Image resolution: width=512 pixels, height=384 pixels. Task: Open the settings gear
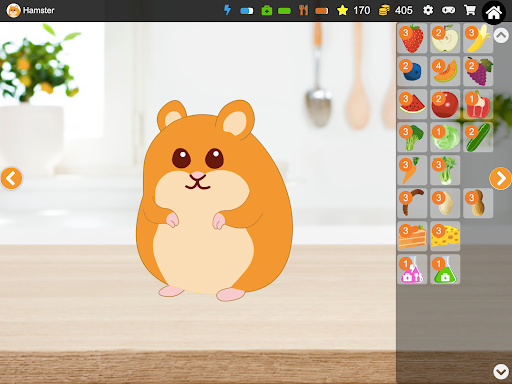pos(428,10)
